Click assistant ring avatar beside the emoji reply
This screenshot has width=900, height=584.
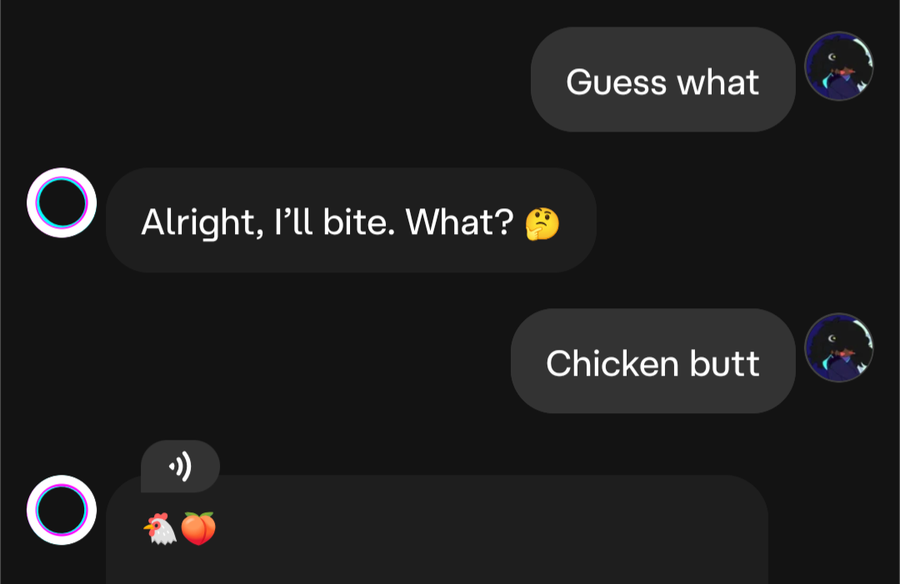coord(61,510)
